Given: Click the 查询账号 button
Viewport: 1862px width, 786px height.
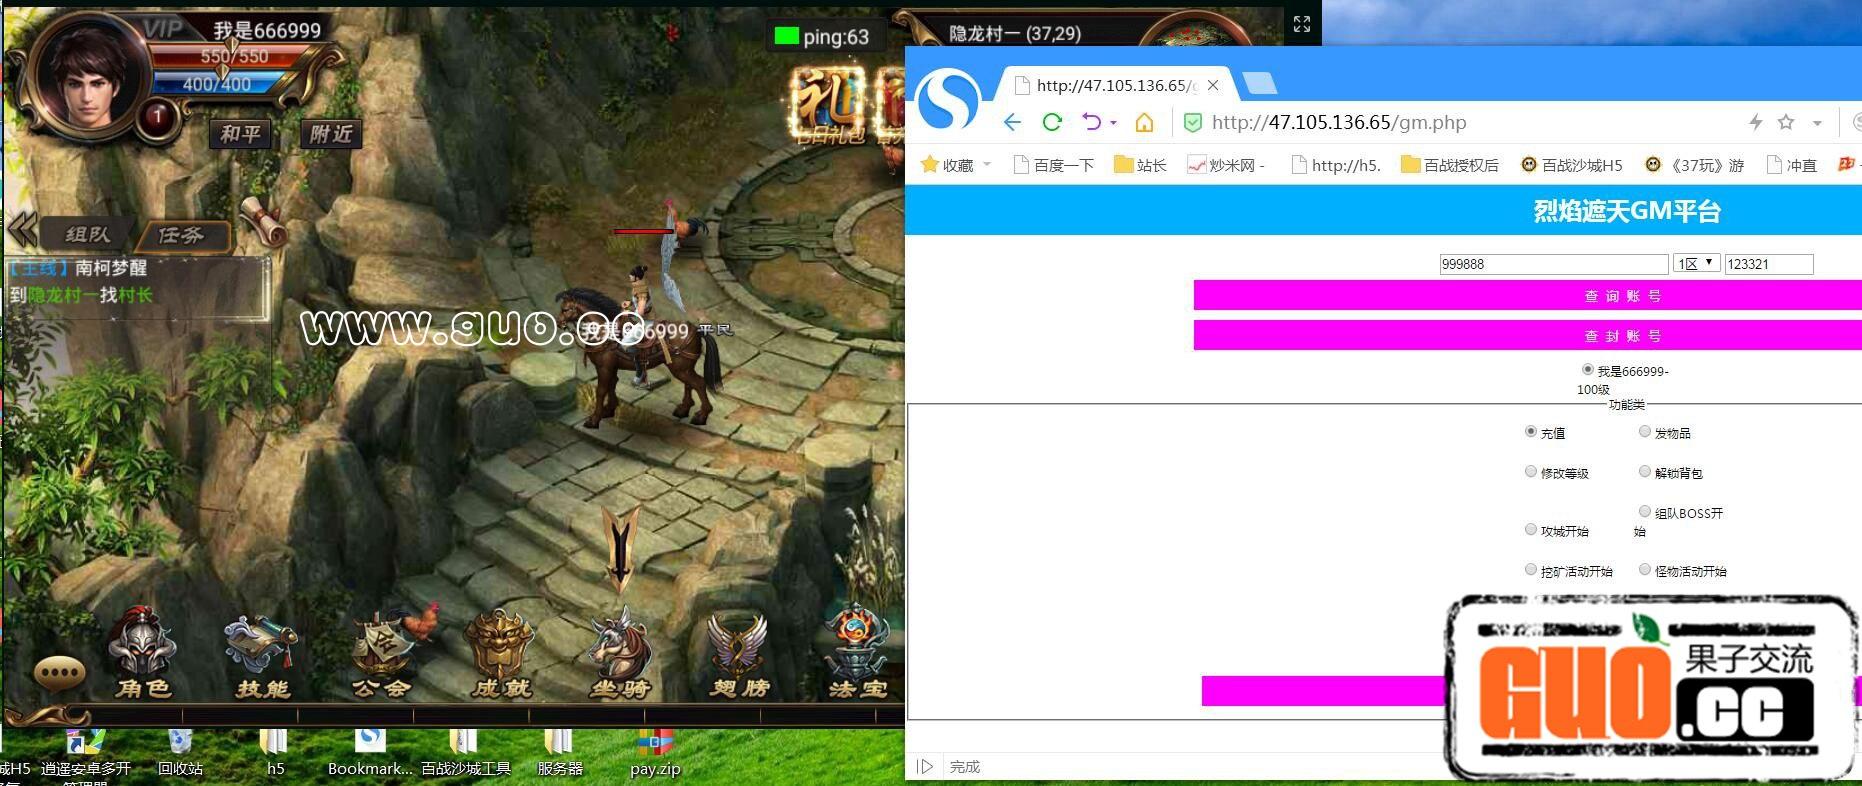Looking at the screenshot, I should 1526,296.
